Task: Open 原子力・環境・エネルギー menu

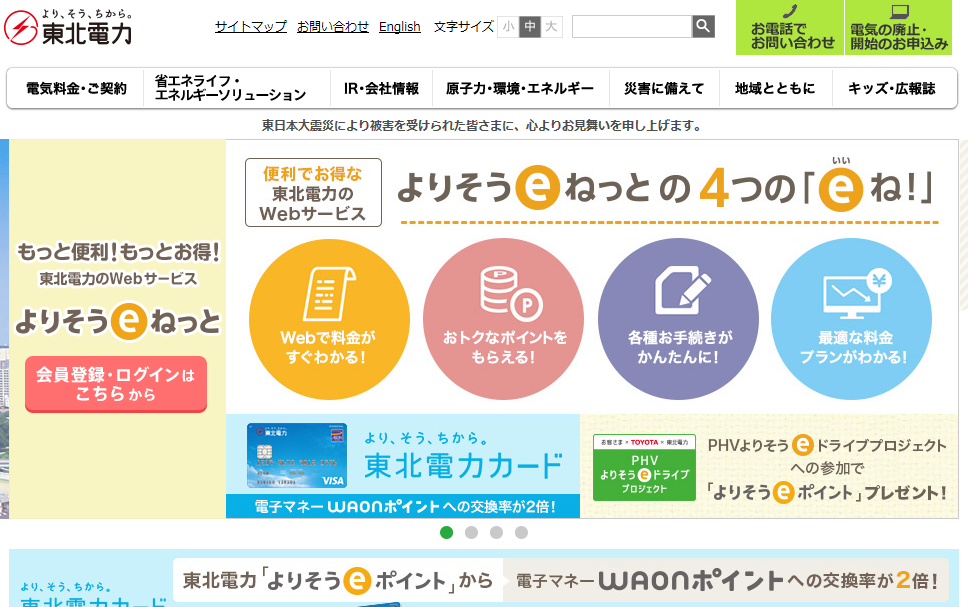Action: [520, 88]
